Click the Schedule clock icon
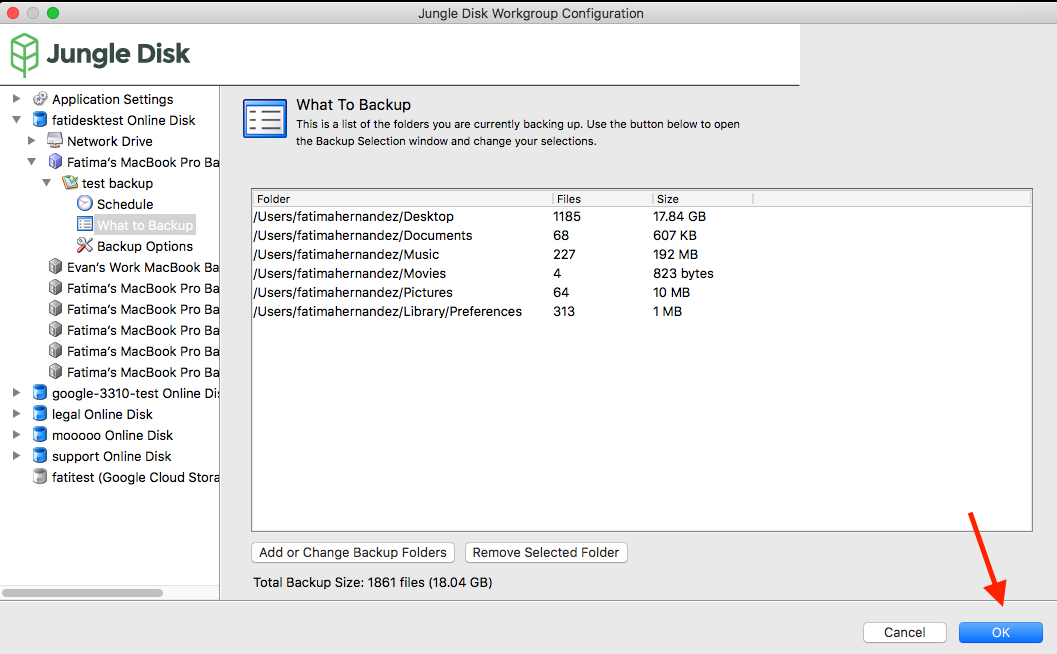 (85, 204)
